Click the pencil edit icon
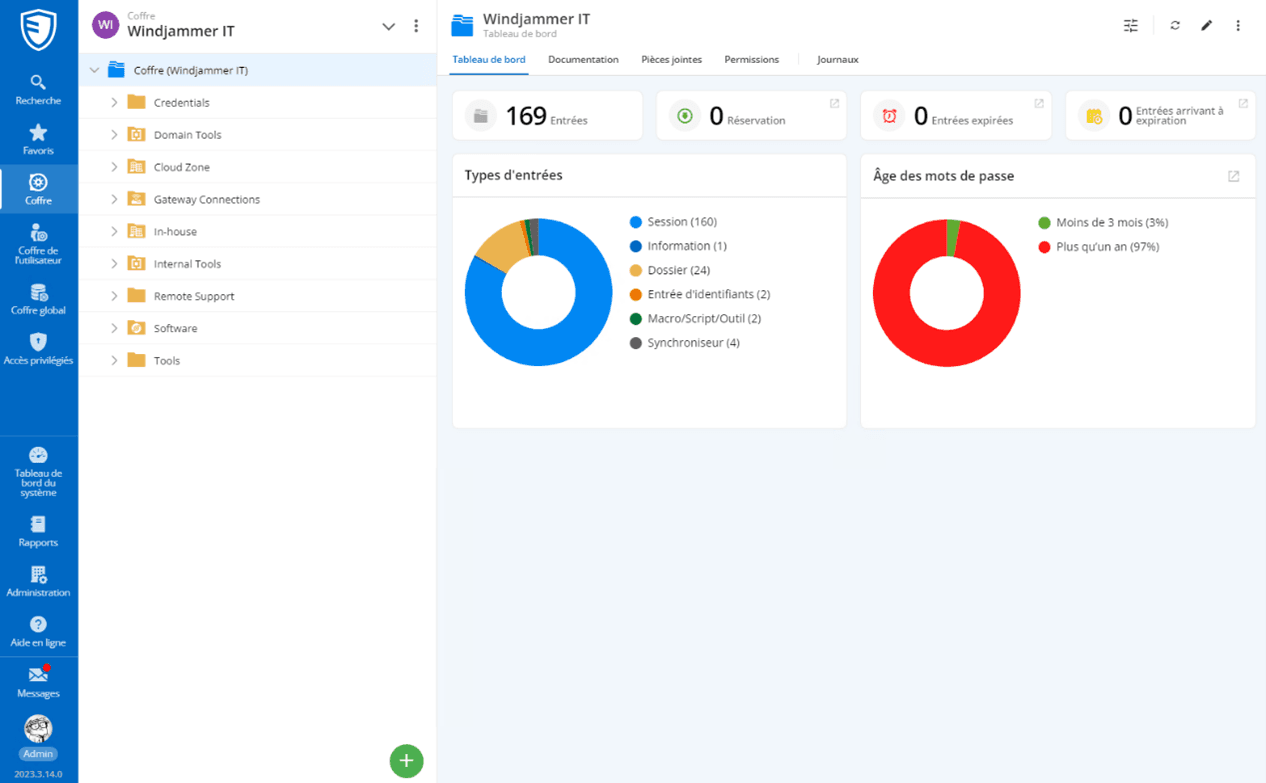Viewport: 1266px width, 783px height. 1206,26
